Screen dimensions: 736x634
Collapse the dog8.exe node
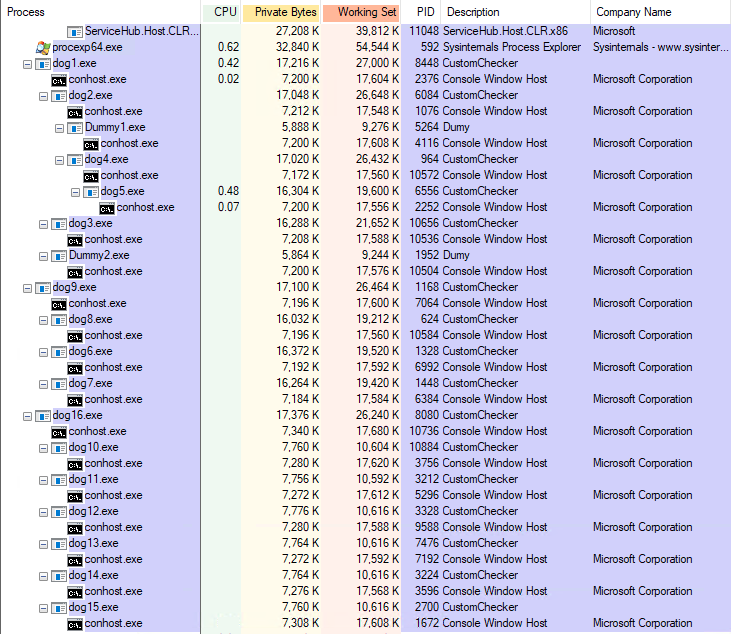[43, 321]
